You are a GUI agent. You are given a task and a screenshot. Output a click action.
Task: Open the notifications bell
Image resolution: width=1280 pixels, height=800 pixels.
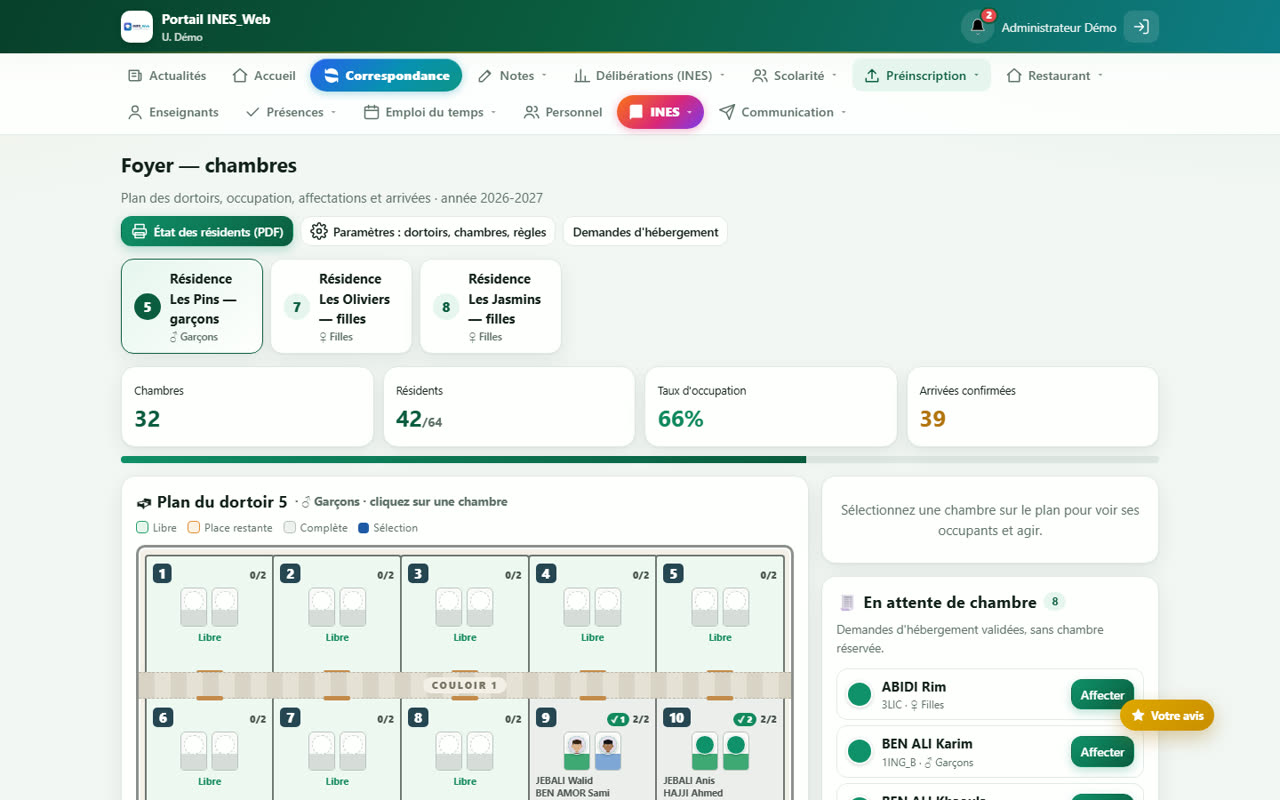pos(977,27)
